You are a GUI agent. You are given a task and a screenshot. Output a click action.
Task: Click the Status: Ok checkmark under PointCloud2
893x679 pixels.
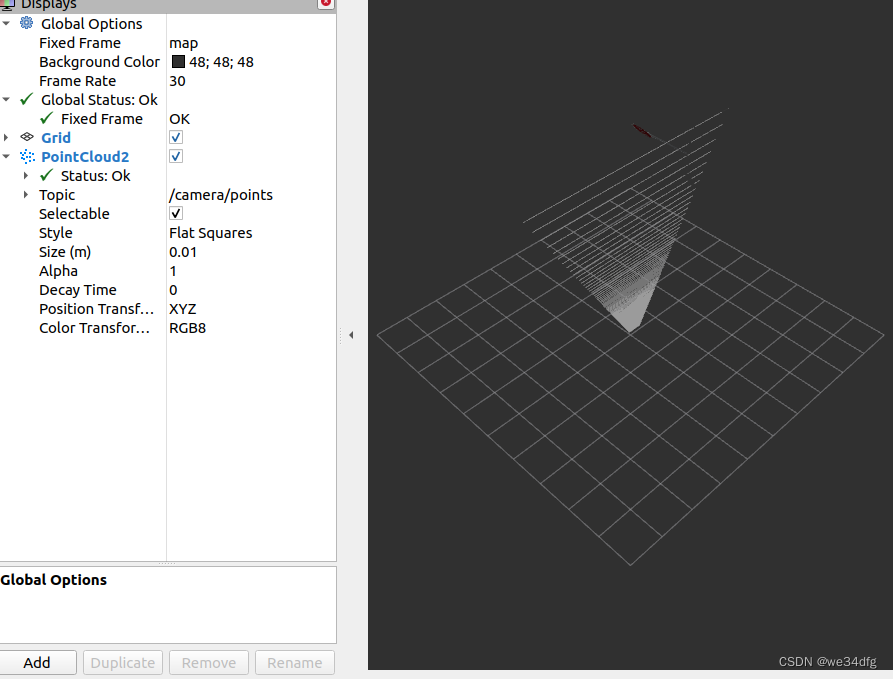click(45, 175)
